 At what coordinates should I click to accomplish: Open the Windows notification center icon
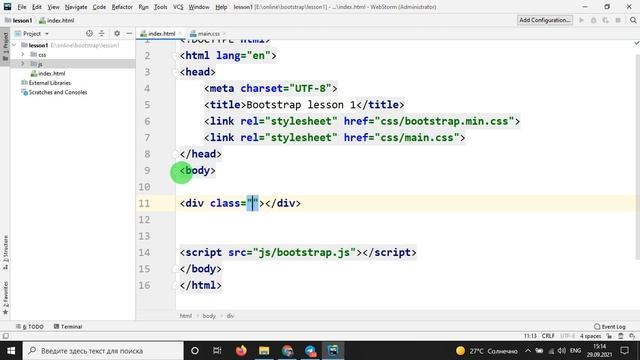pyautogui.click(x=624, y=351)
